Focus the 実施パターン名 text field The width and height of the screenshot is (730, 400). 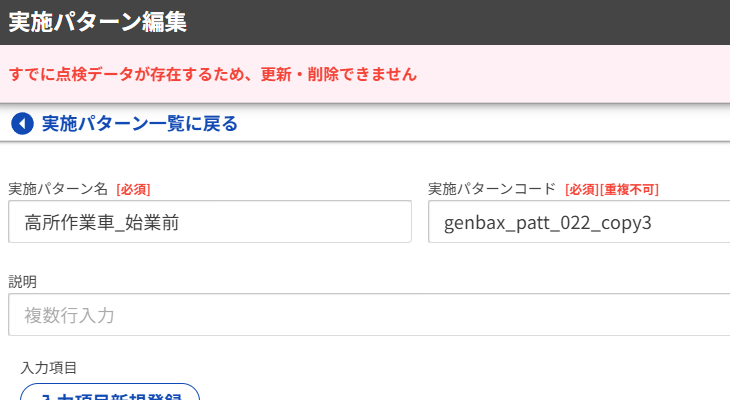[x=210, y=222]
